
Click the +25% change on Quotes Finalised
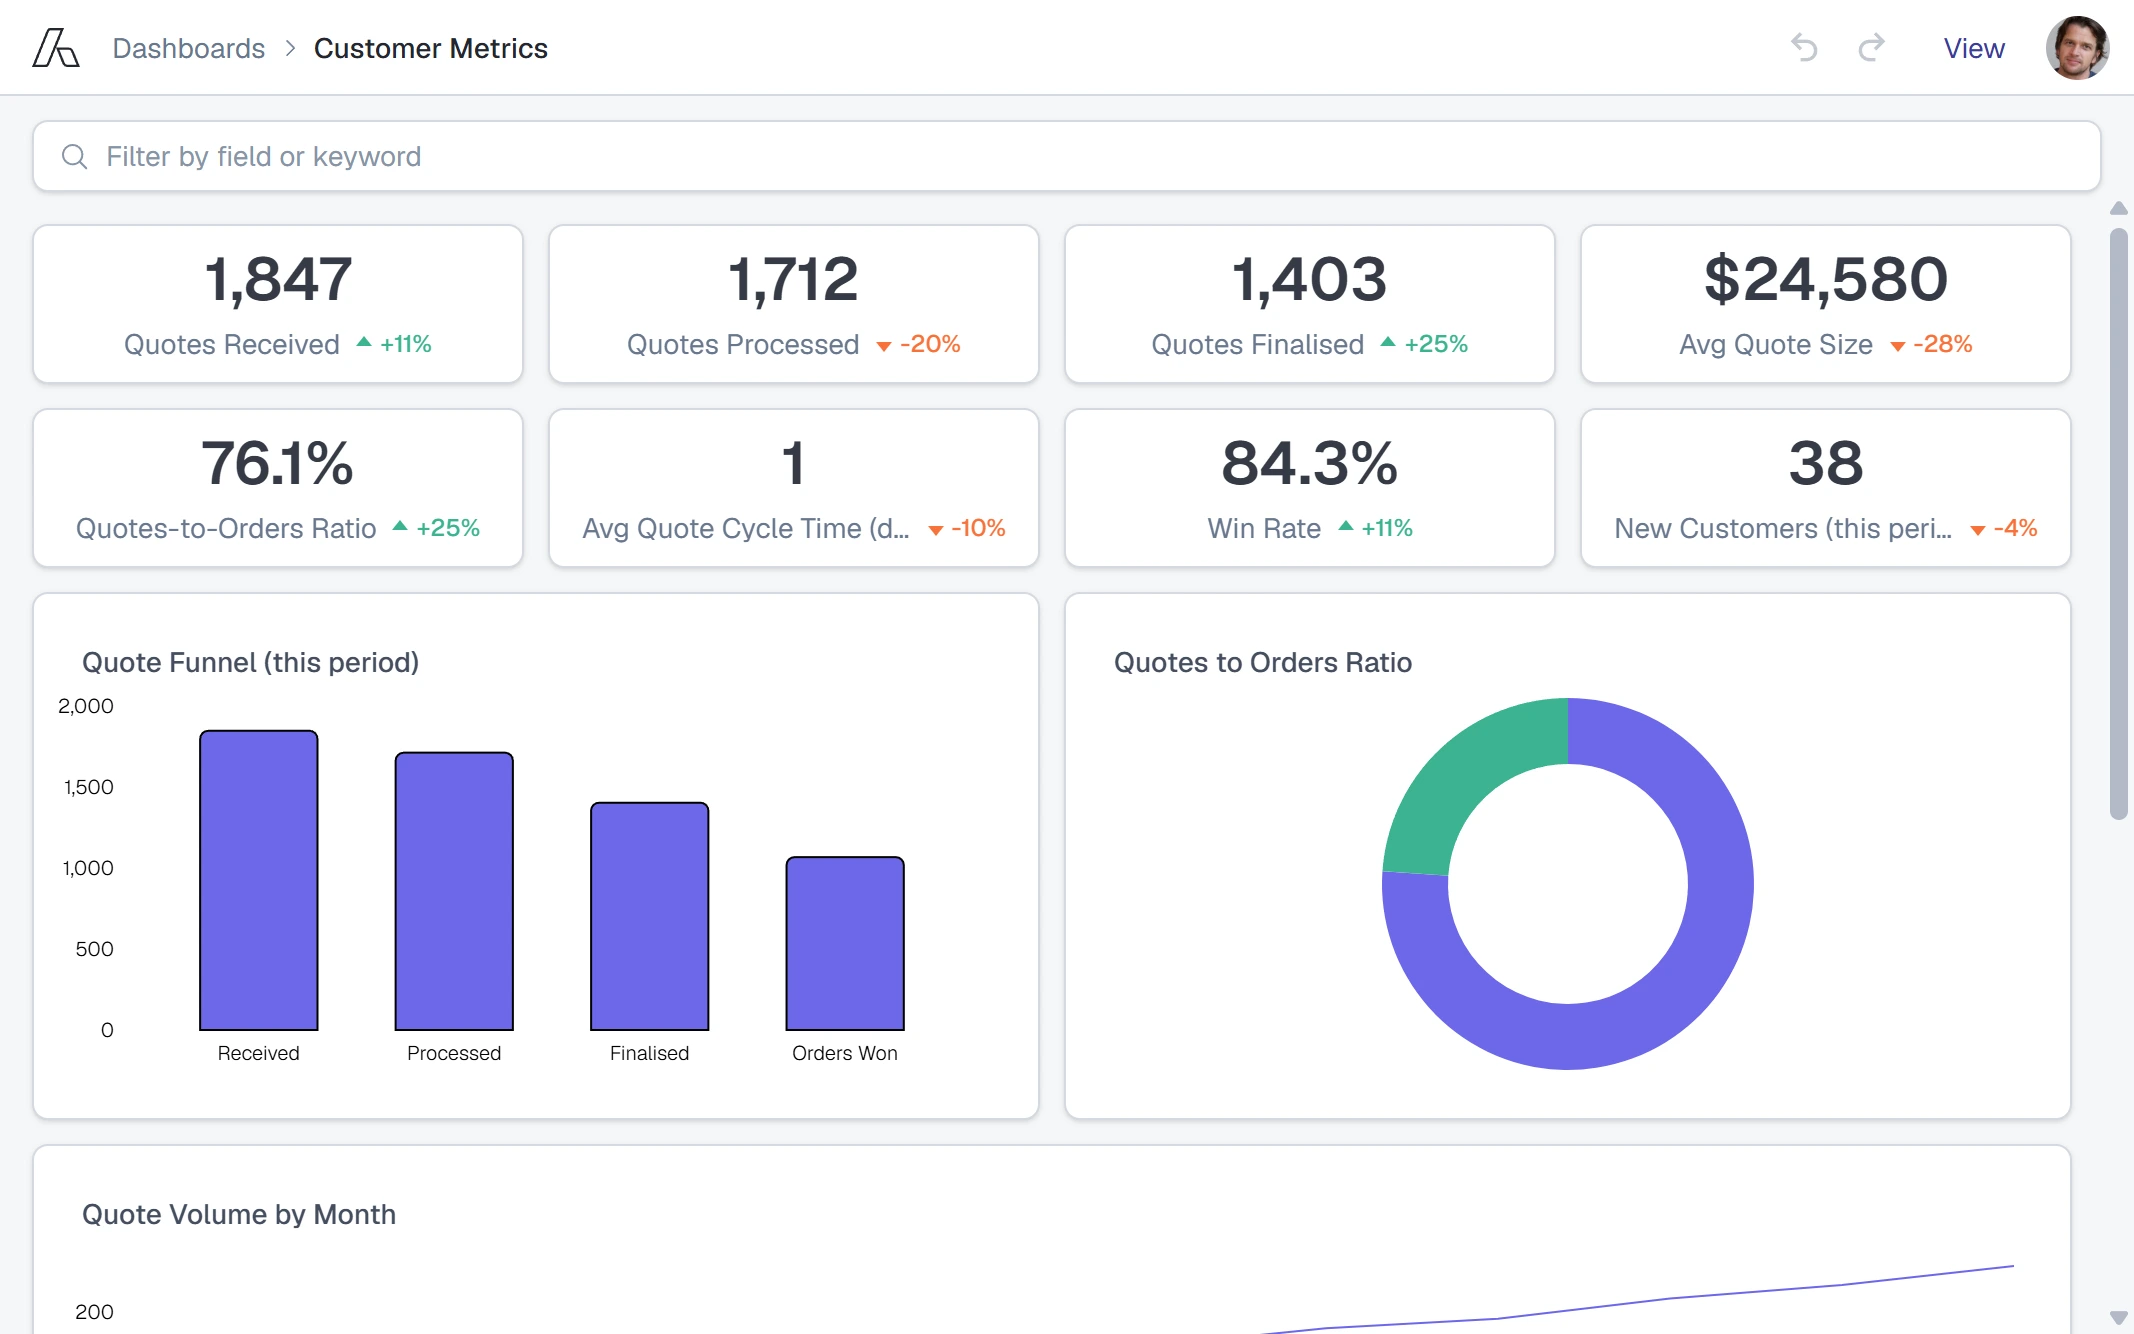1436,344
